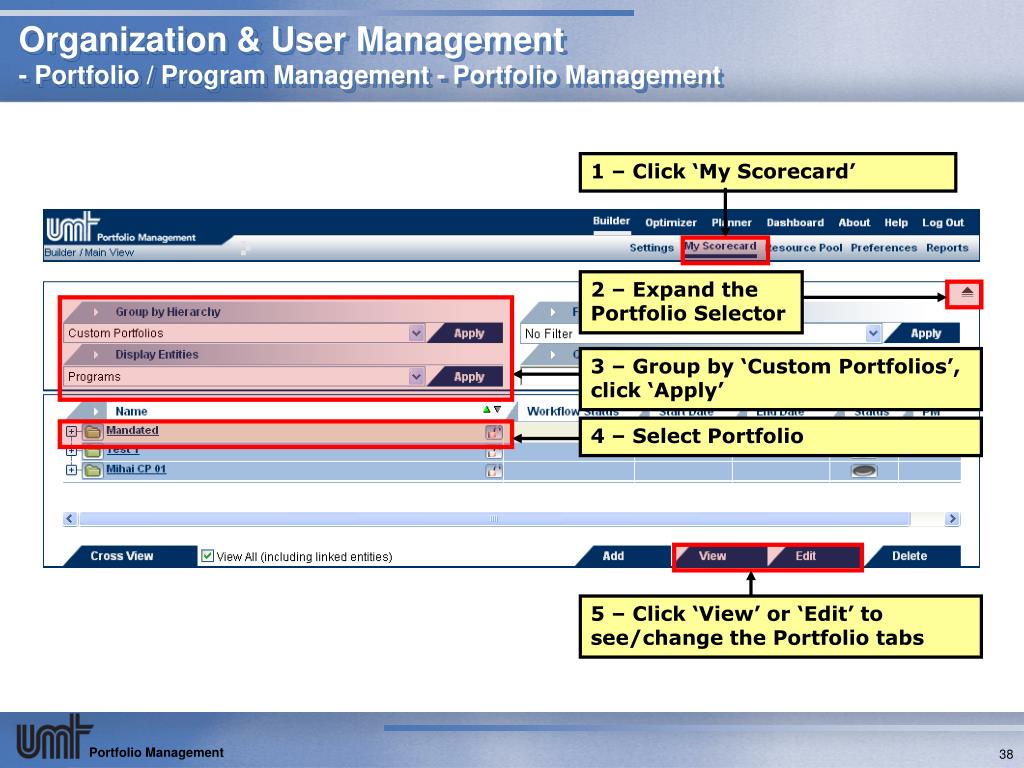Click the calendar icon in the Mandated row
Image resolution: width=1024 pixels, height=768 pixels.
coord(494,432)
